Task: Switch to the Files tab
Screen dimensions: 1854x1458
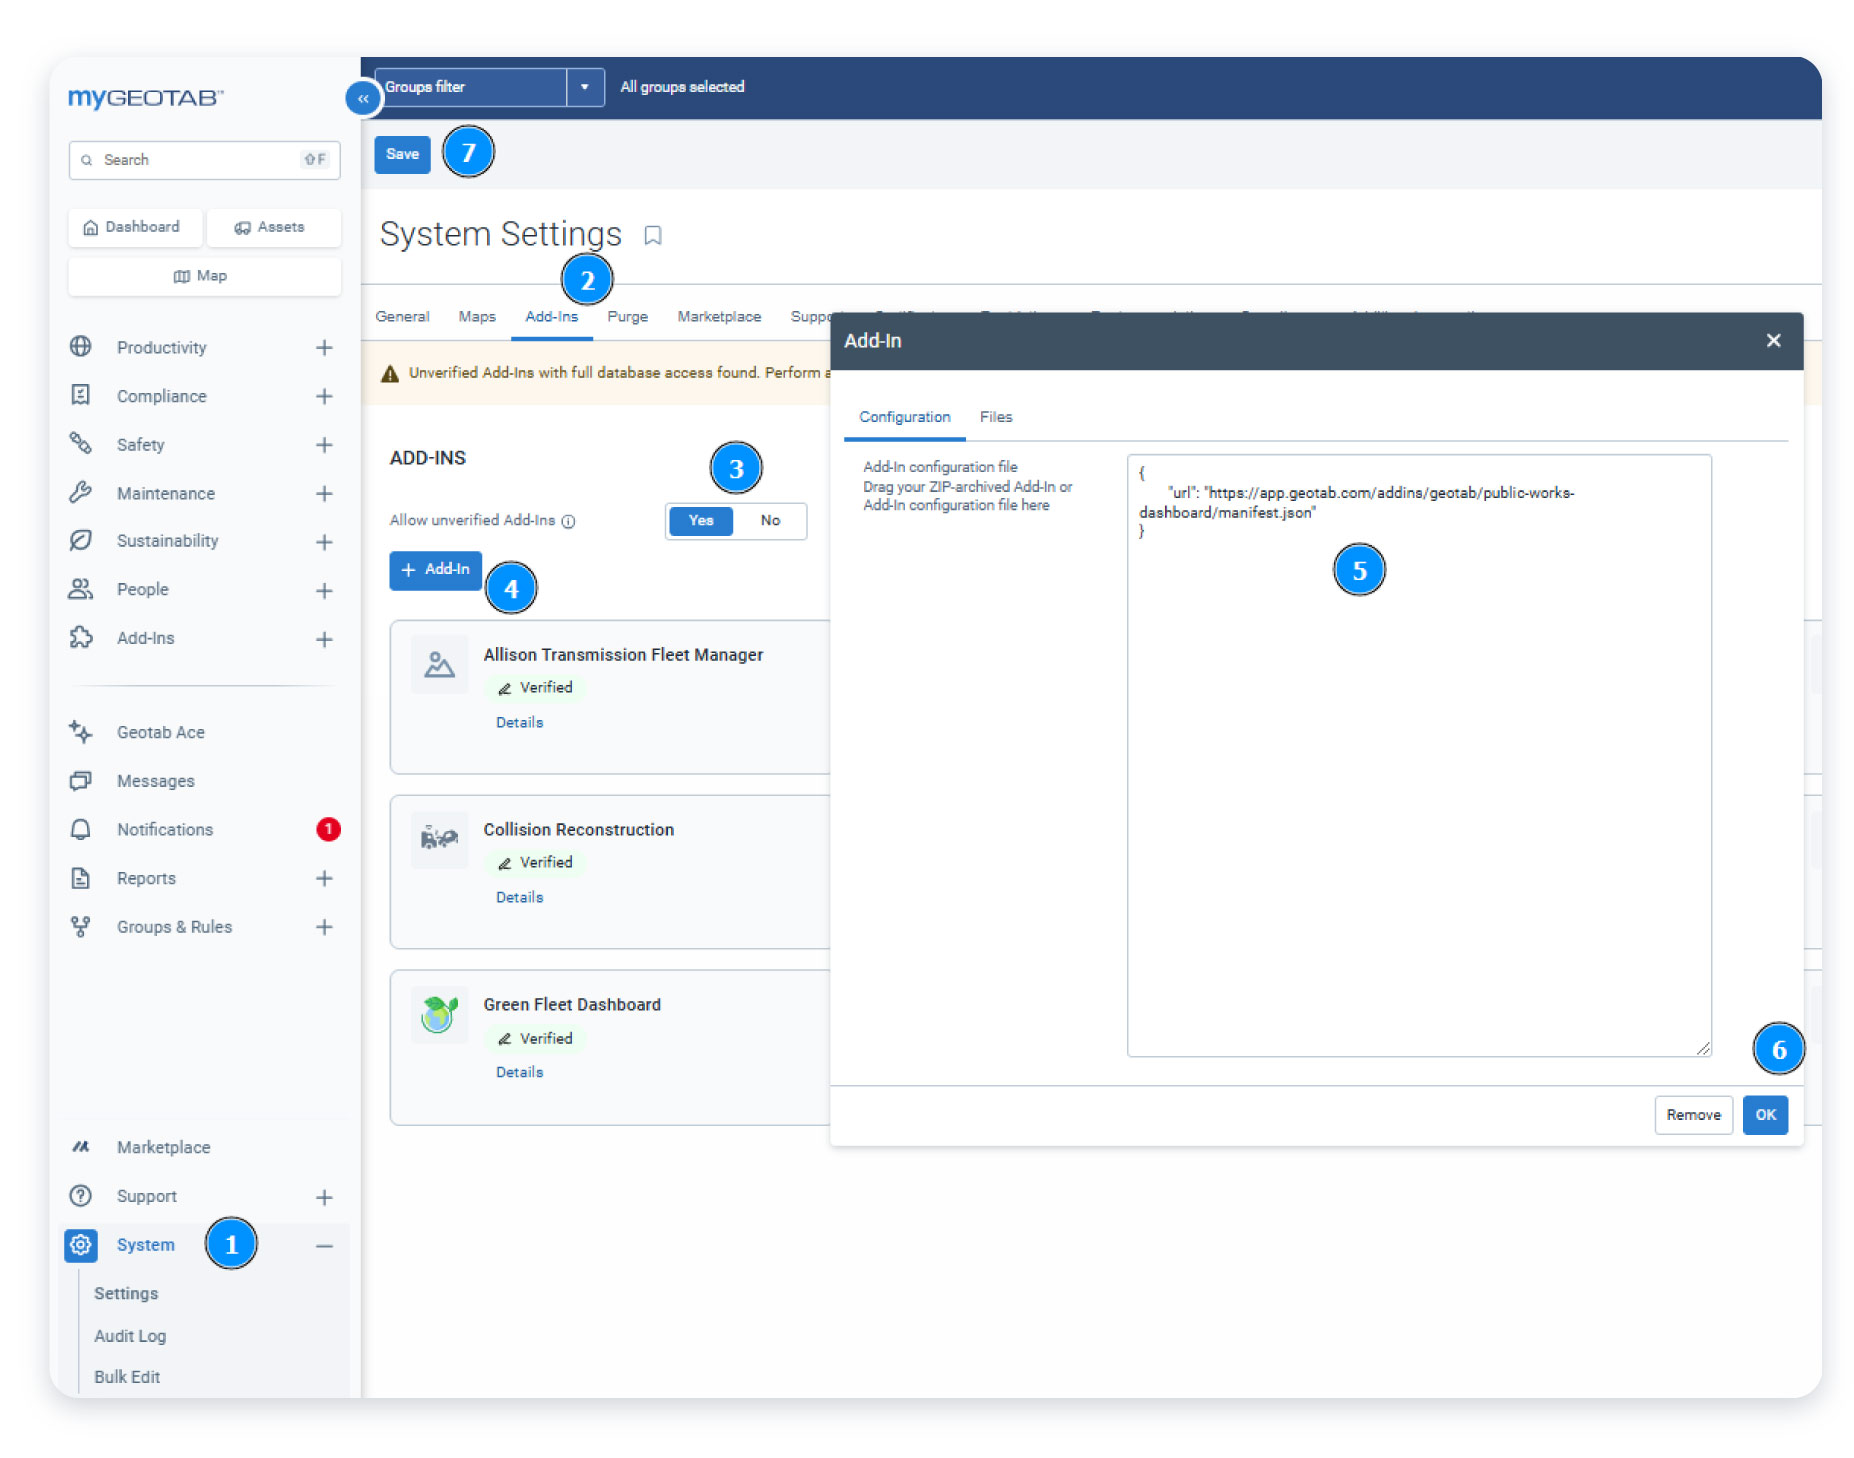Action: click(x=996, y=417)
